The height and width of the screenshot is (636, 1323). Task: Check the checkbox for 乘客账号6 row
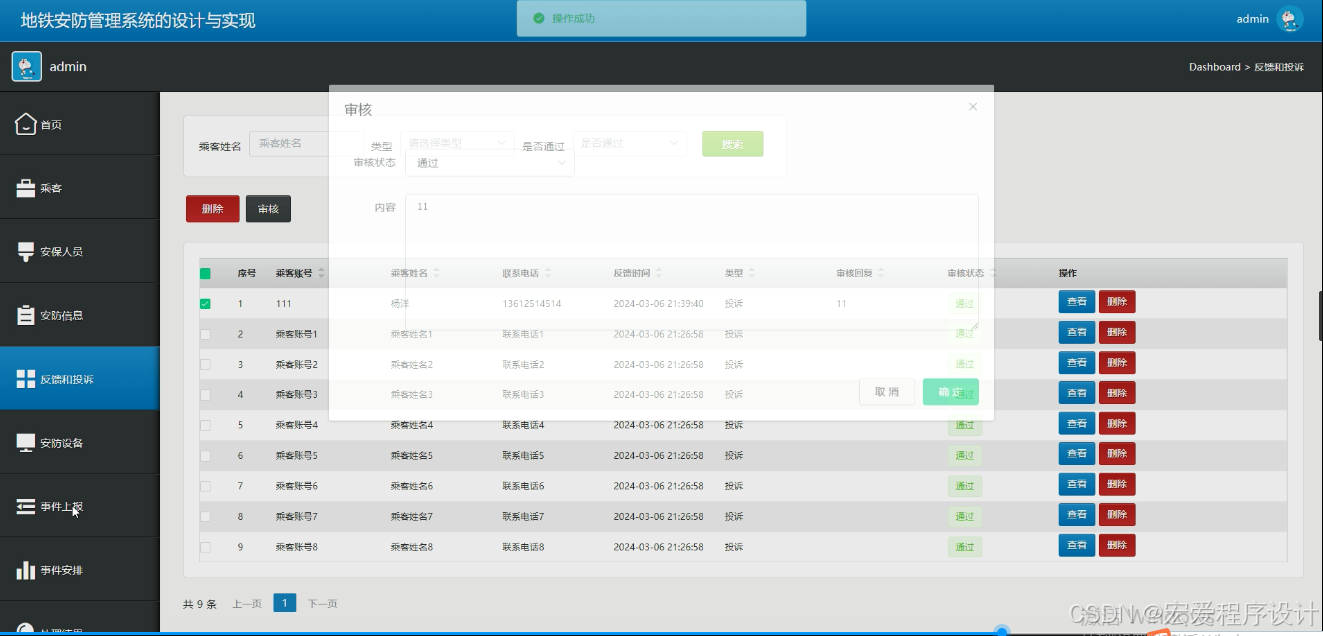coord(205,486)
